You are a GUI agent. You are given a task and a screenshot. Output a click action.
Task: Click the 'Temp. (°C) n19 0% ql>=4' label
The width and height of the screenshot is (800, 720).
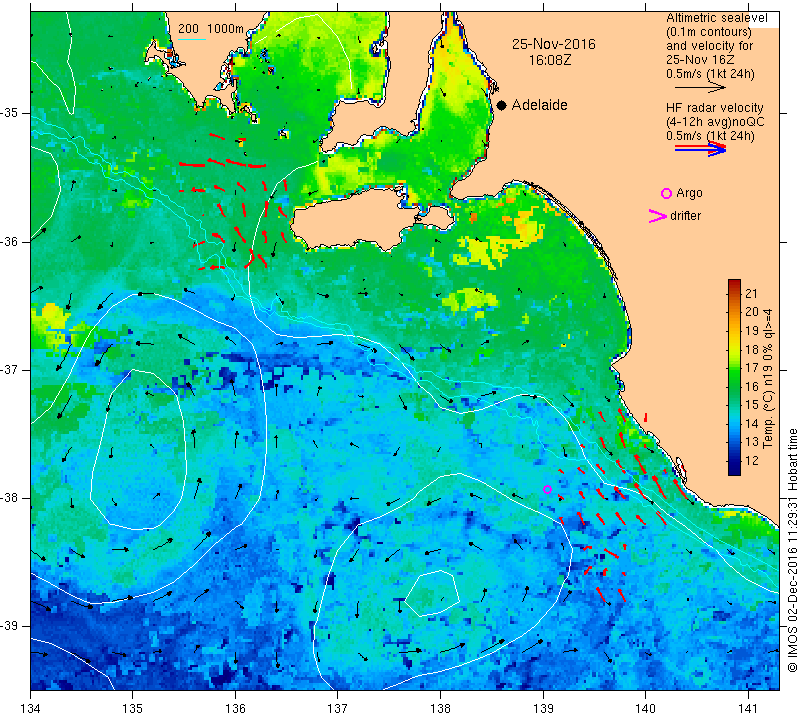coord(768,378)
